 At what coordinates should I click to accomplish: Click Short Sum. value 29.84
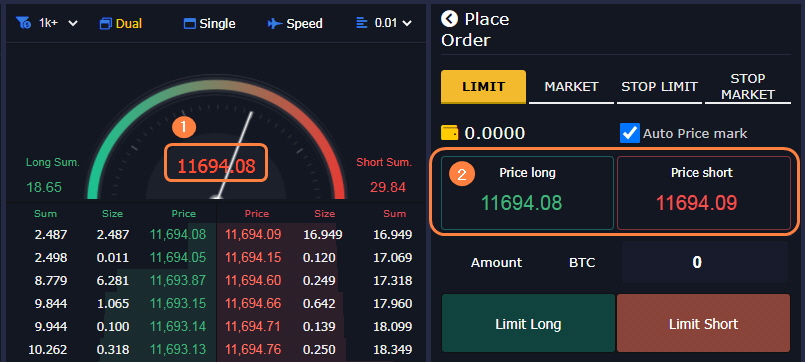(388, 187)
